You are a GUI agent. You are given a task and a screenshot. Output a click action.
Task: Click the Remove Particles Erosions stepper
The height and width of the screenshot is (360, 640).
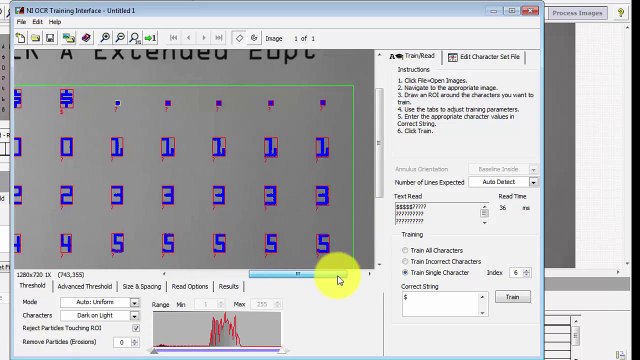pos(135,342)
